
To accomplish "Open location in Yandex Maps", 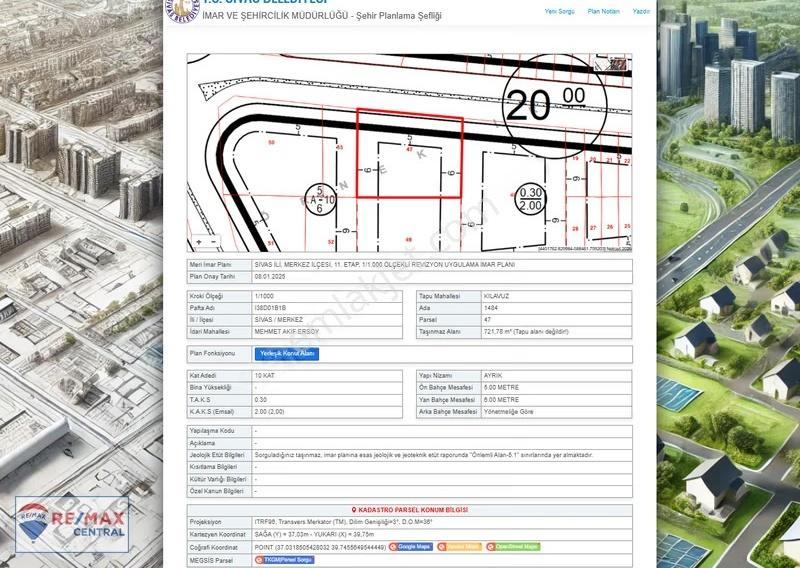I will pyautogui.click(x=459, y=547).
